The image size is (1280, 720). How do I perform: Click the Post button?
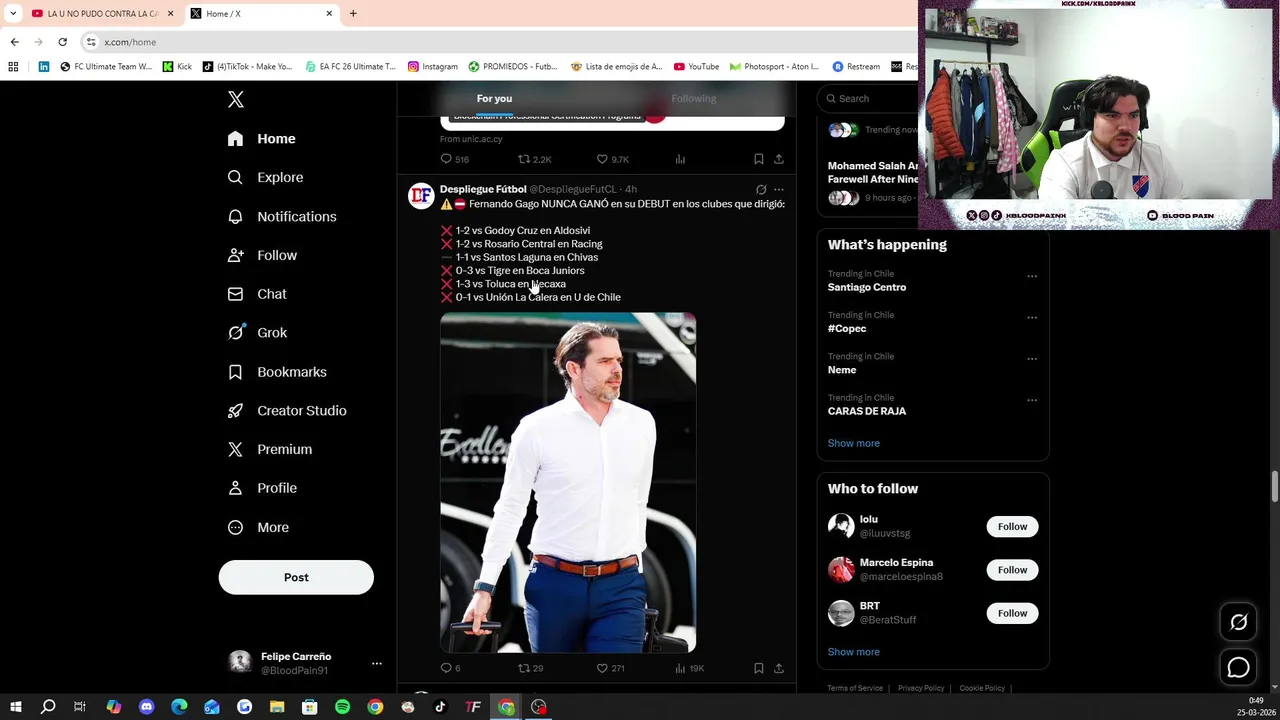(296, 577)
